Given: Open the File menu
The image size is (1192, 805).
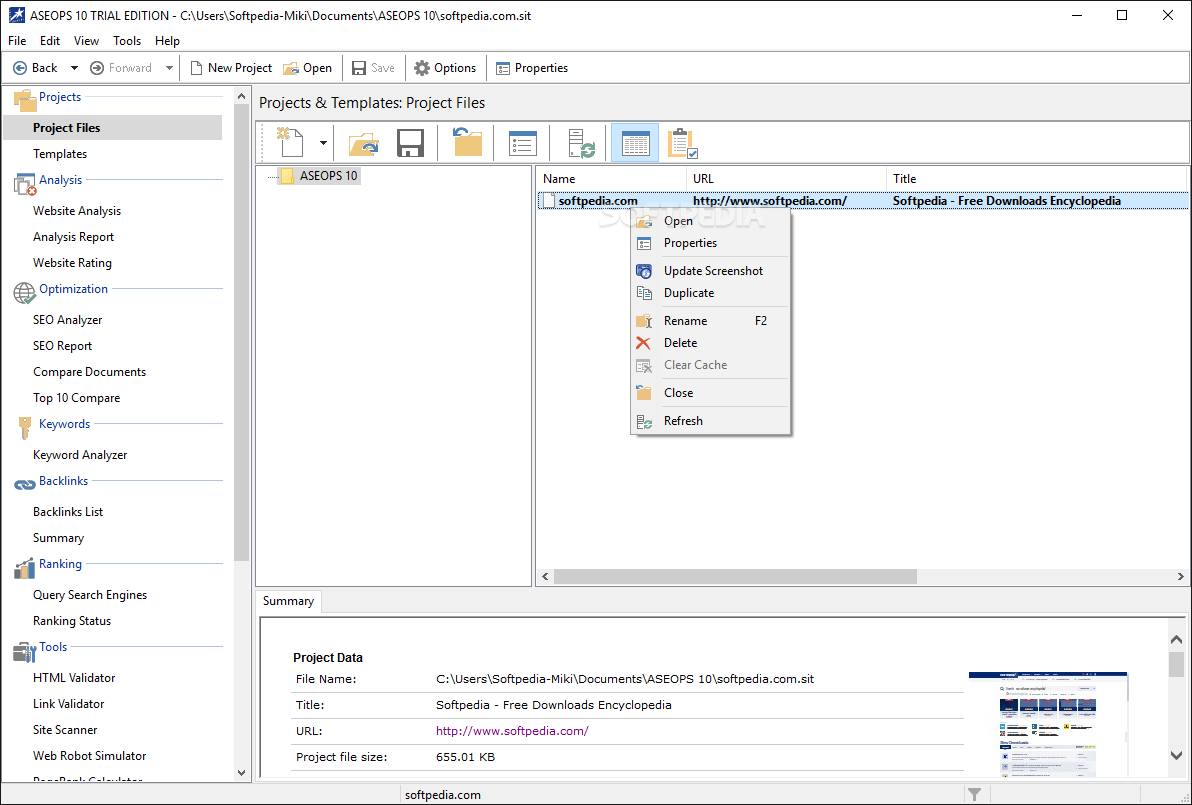Looking at the screenshot, I should click(x=17, y=41).
